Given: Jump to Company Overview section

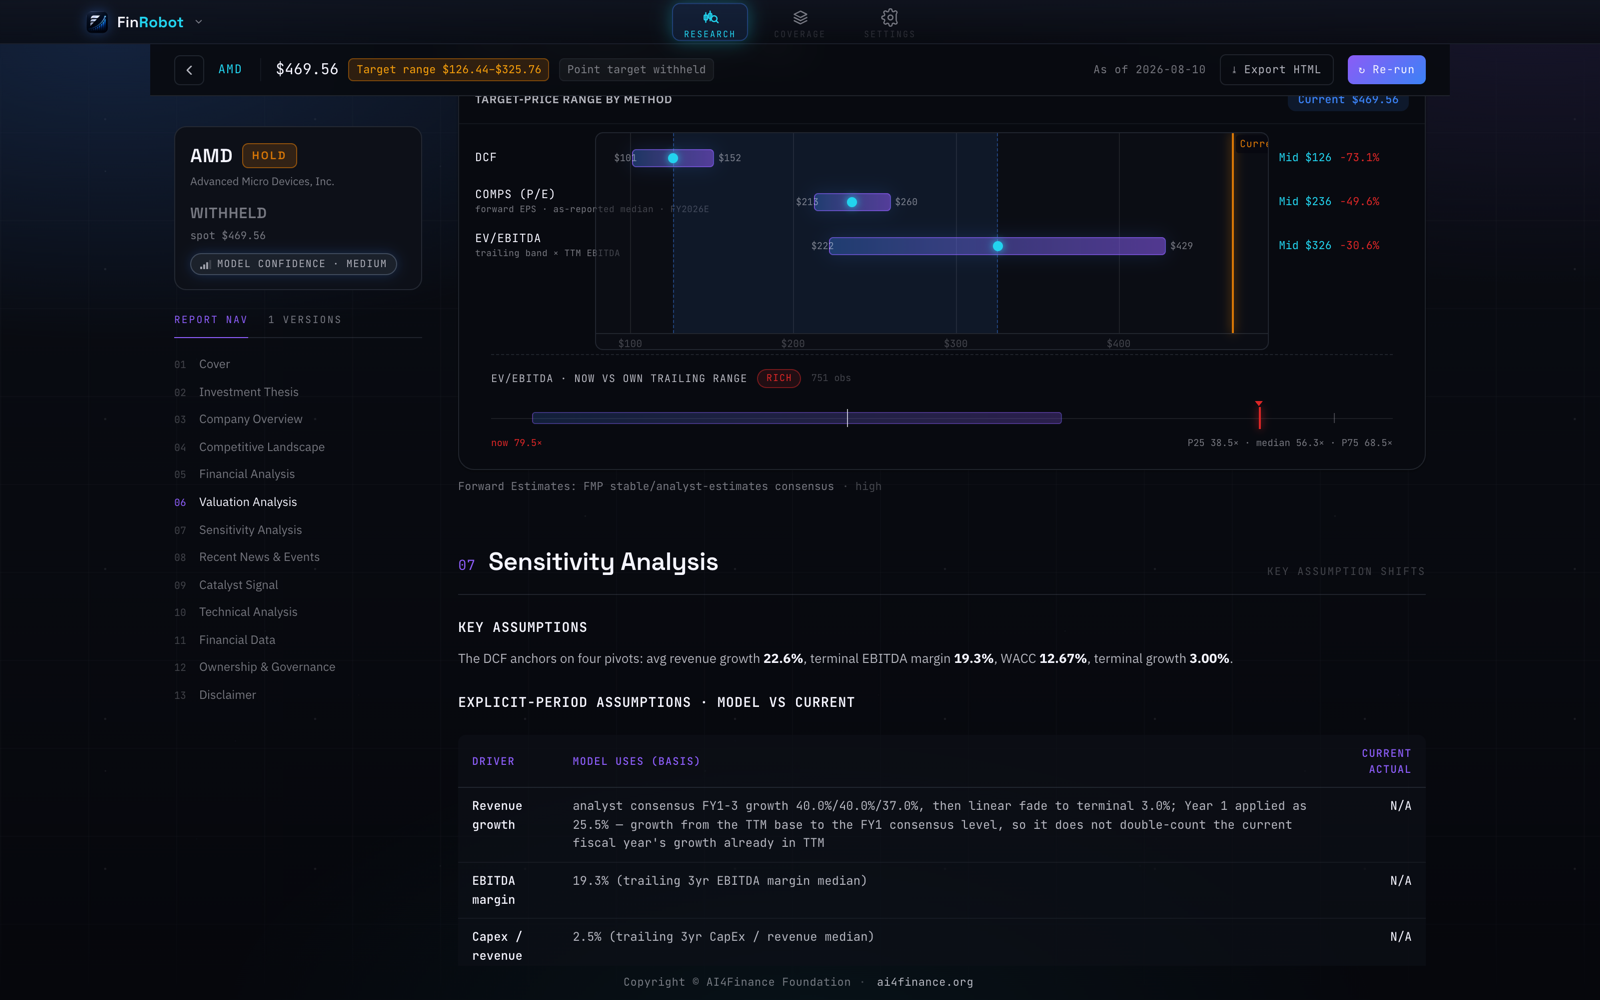Looking at the screenshot, I should tap(250, 419).
